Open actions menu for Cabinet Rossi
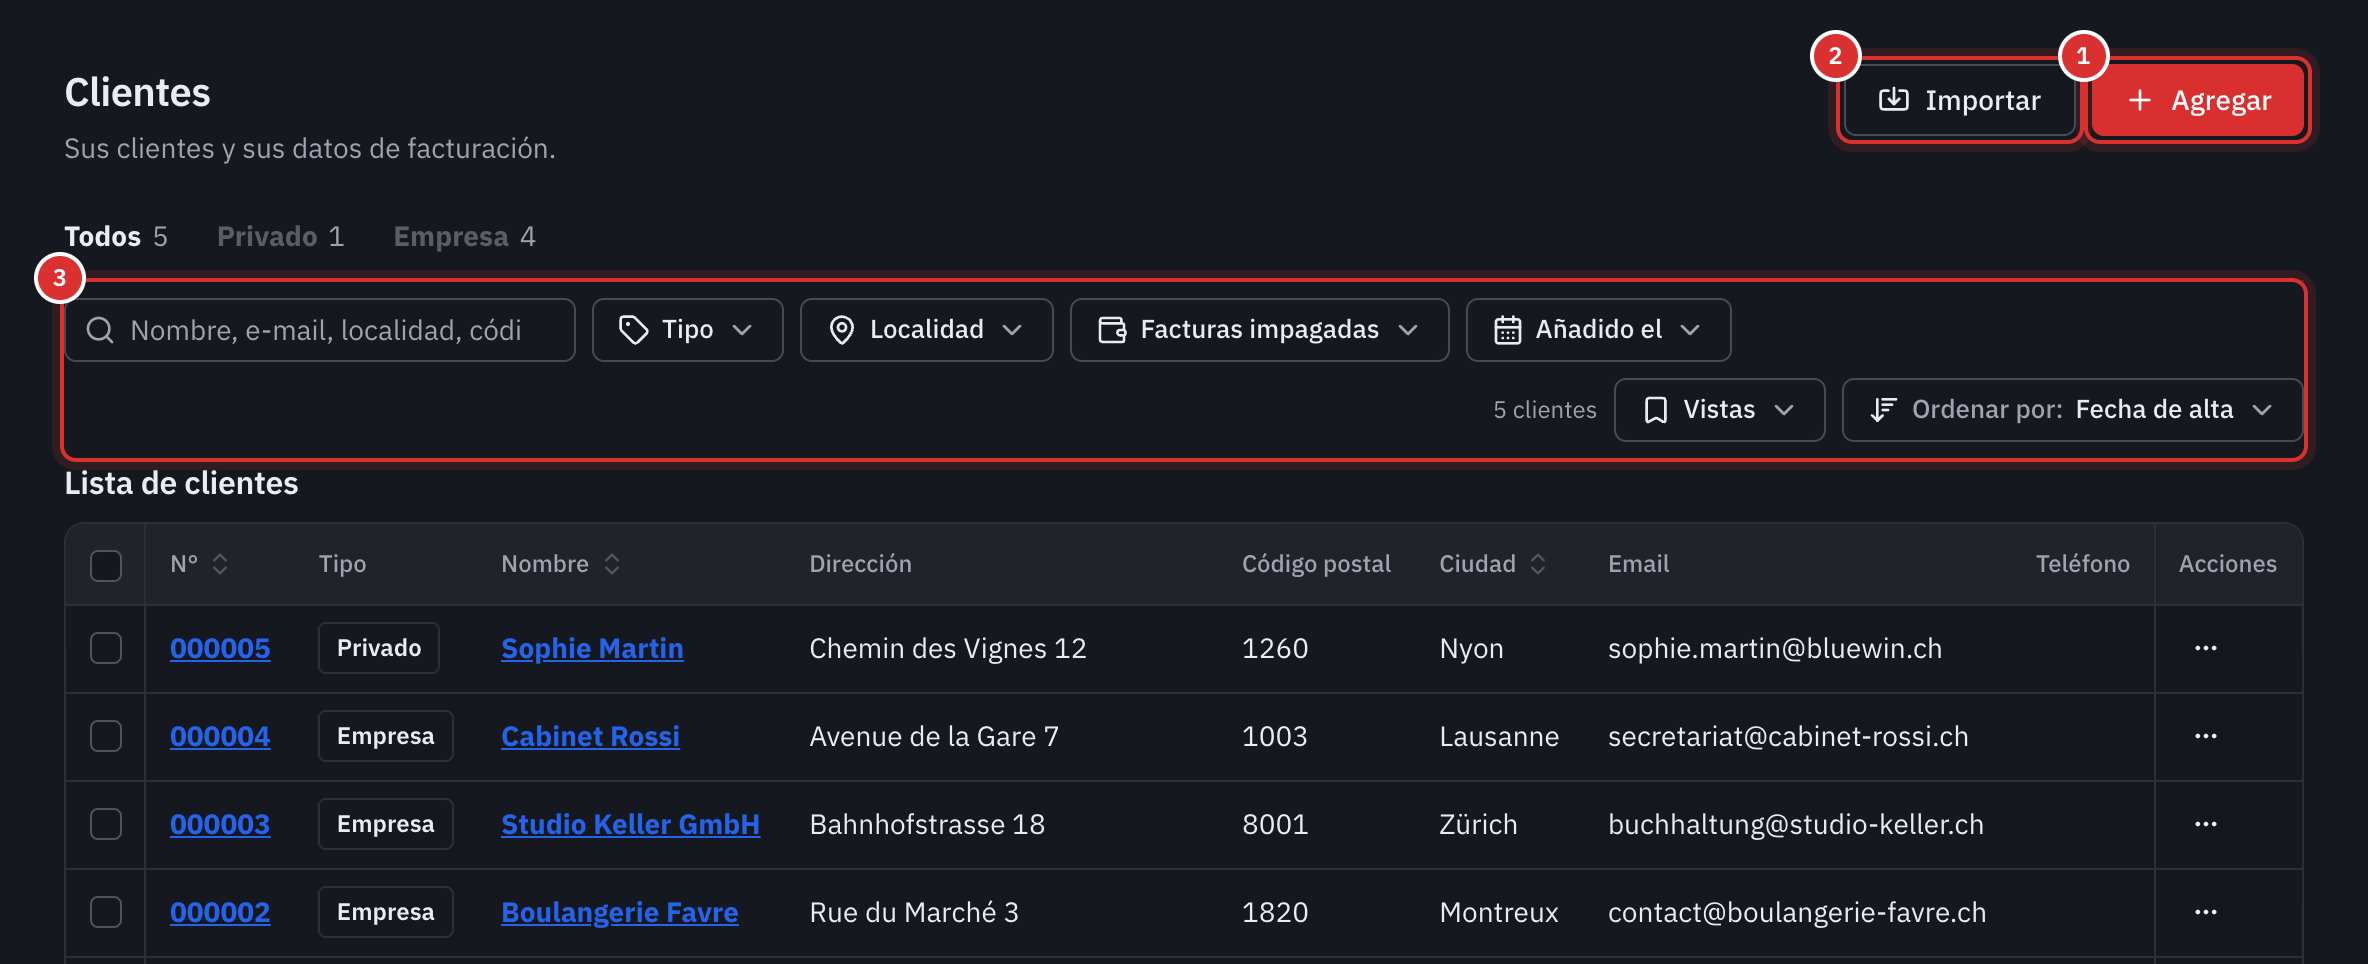 click(2205, 736)
